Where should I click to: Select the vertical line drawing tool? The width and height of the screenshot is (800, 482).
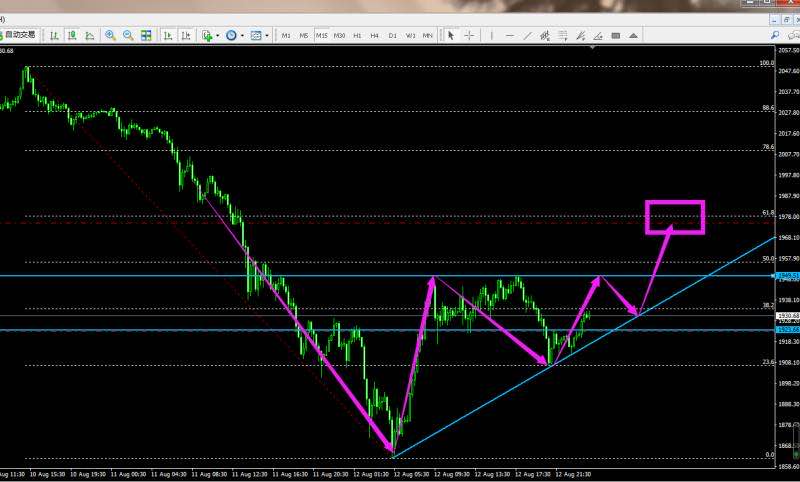[x=492, y=35]
